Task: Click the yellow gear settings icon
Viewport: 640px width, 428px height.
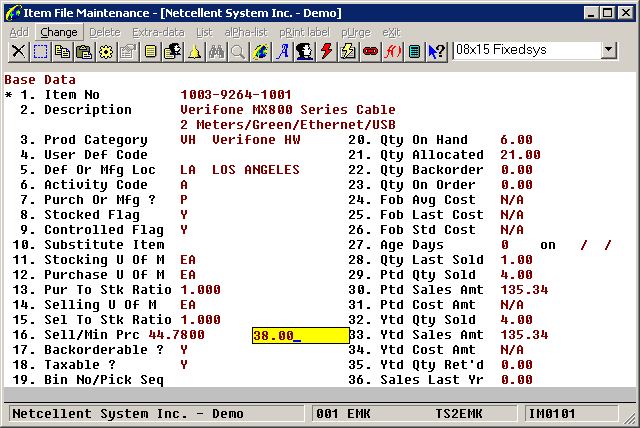Action: click(107, 52)
